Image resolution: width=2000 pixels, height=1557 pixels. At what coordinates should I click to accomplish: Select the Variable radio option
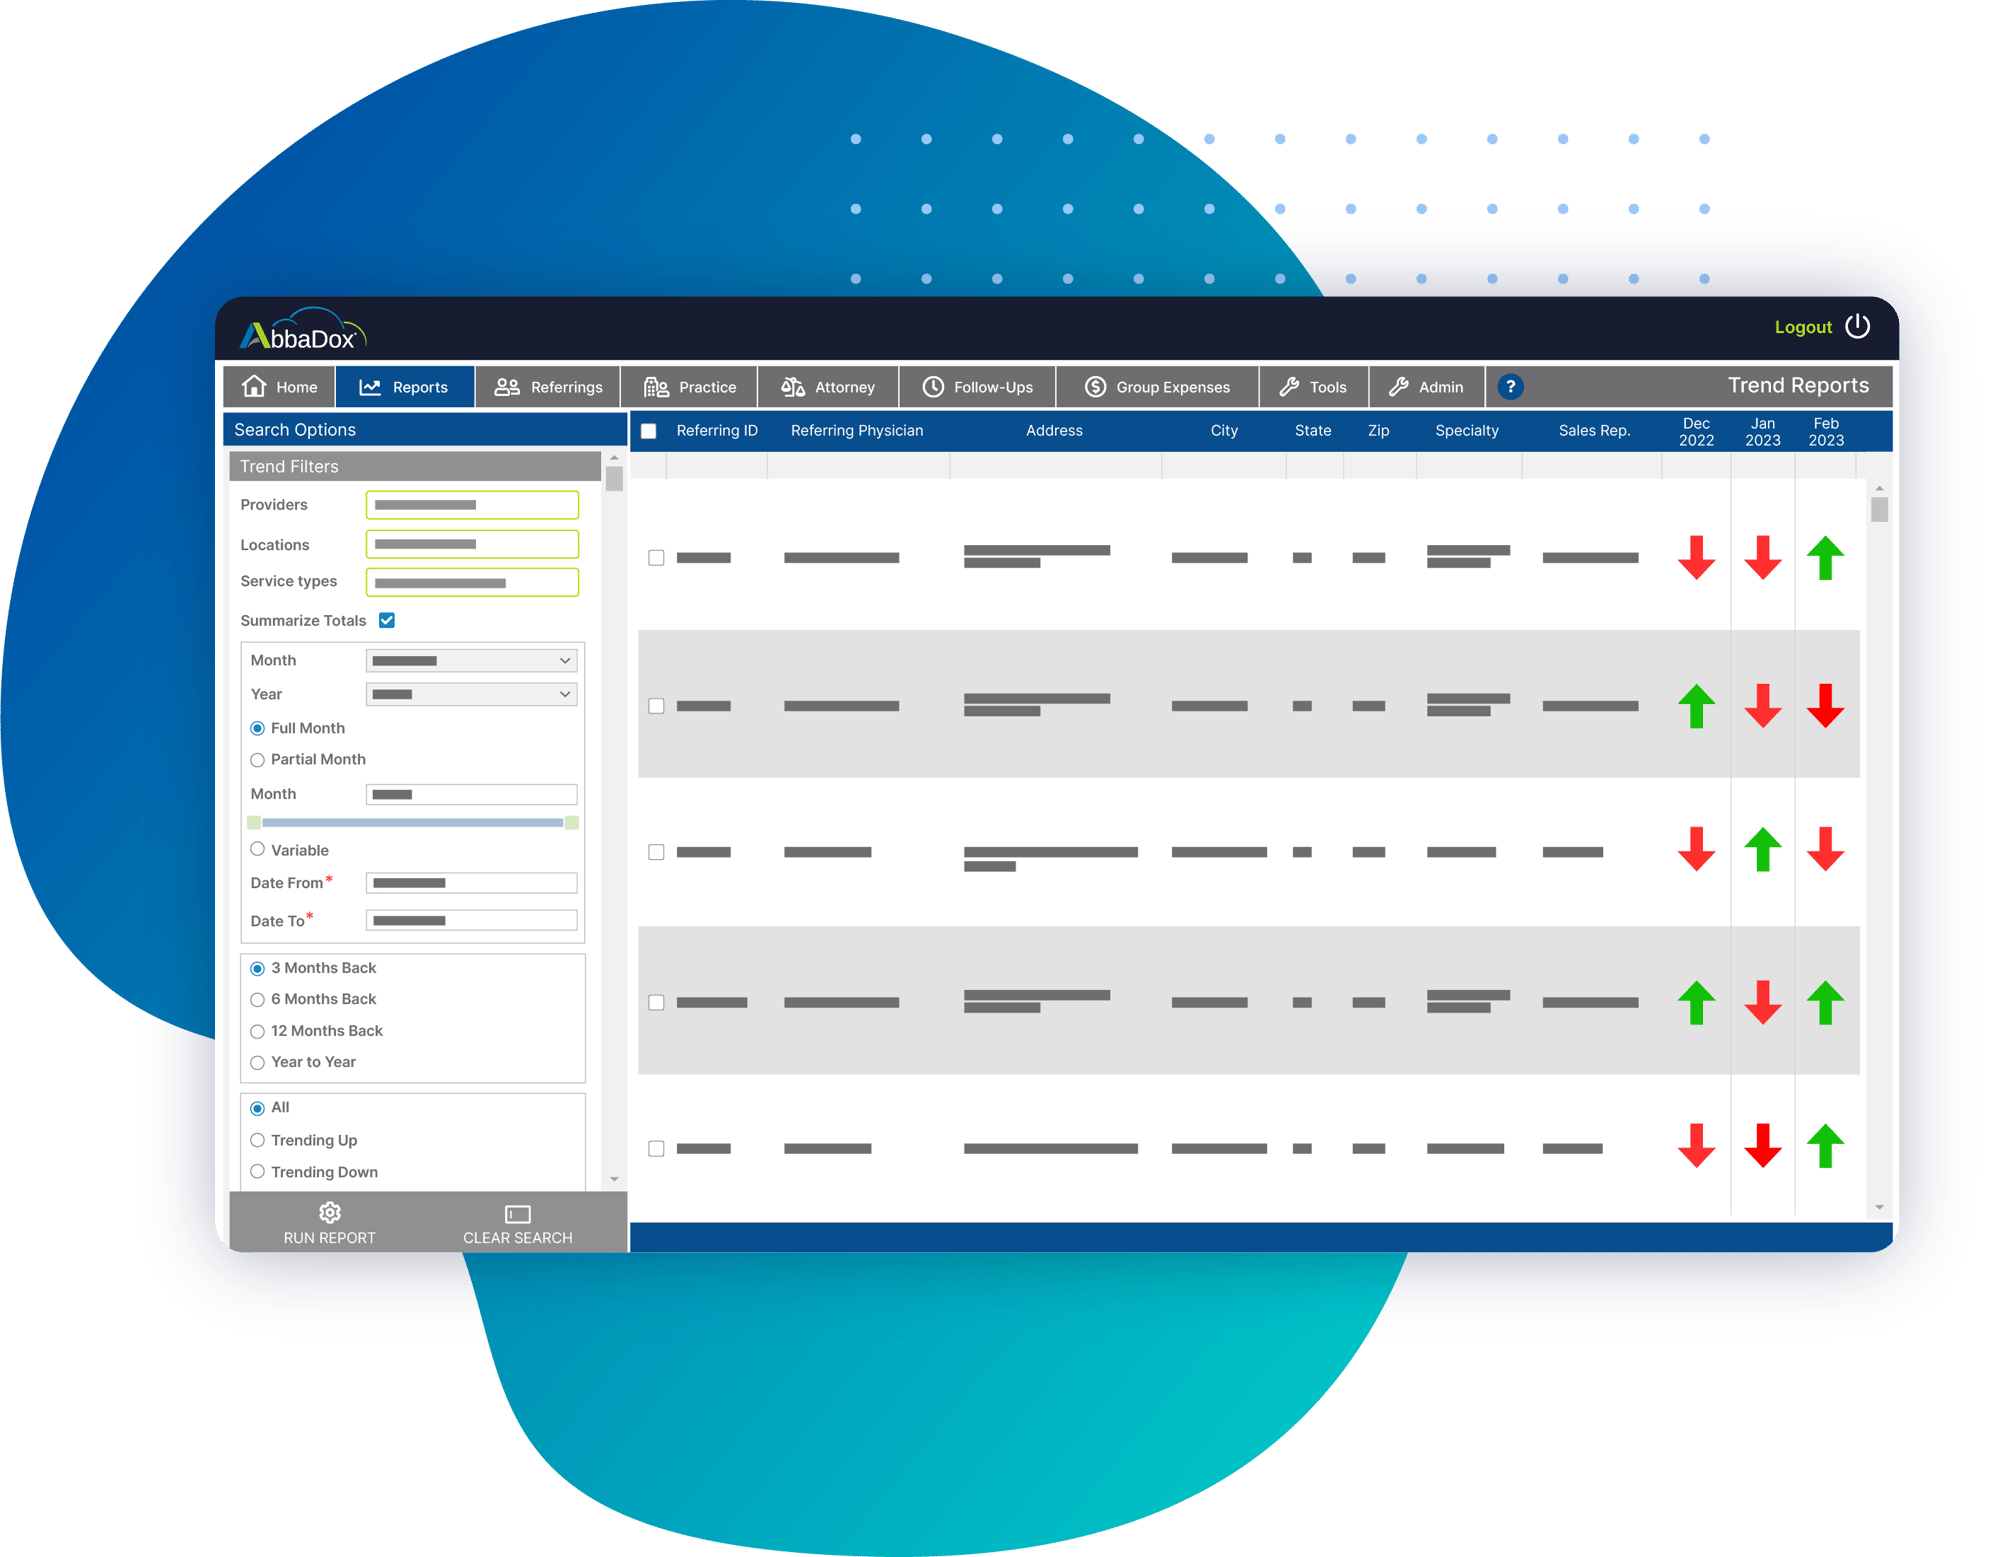point(257,849)
